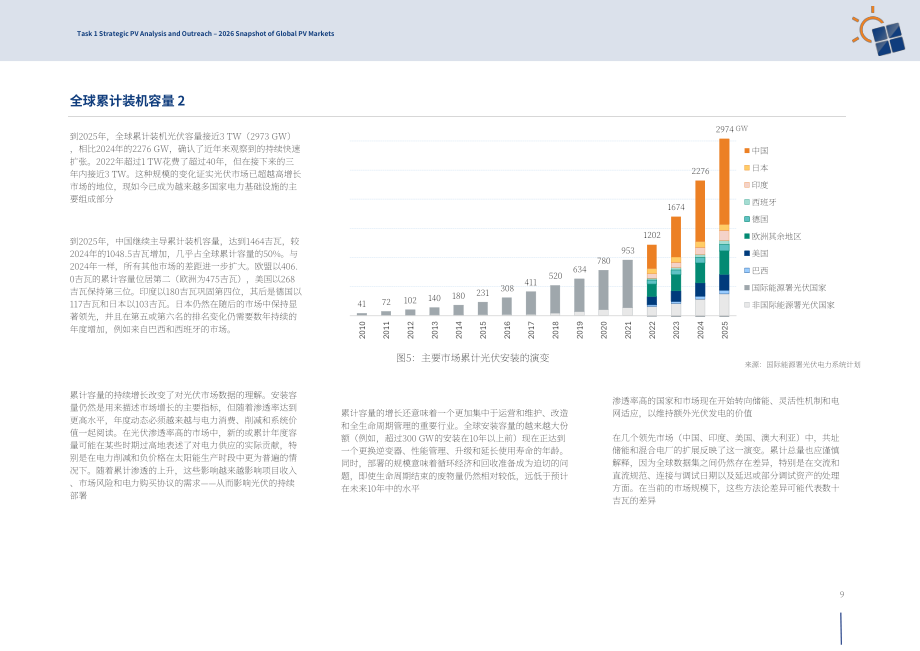920x651 pixels.
Task: Select the heading '全球累计装机容量 2'
Action: (x=127, y=101)
